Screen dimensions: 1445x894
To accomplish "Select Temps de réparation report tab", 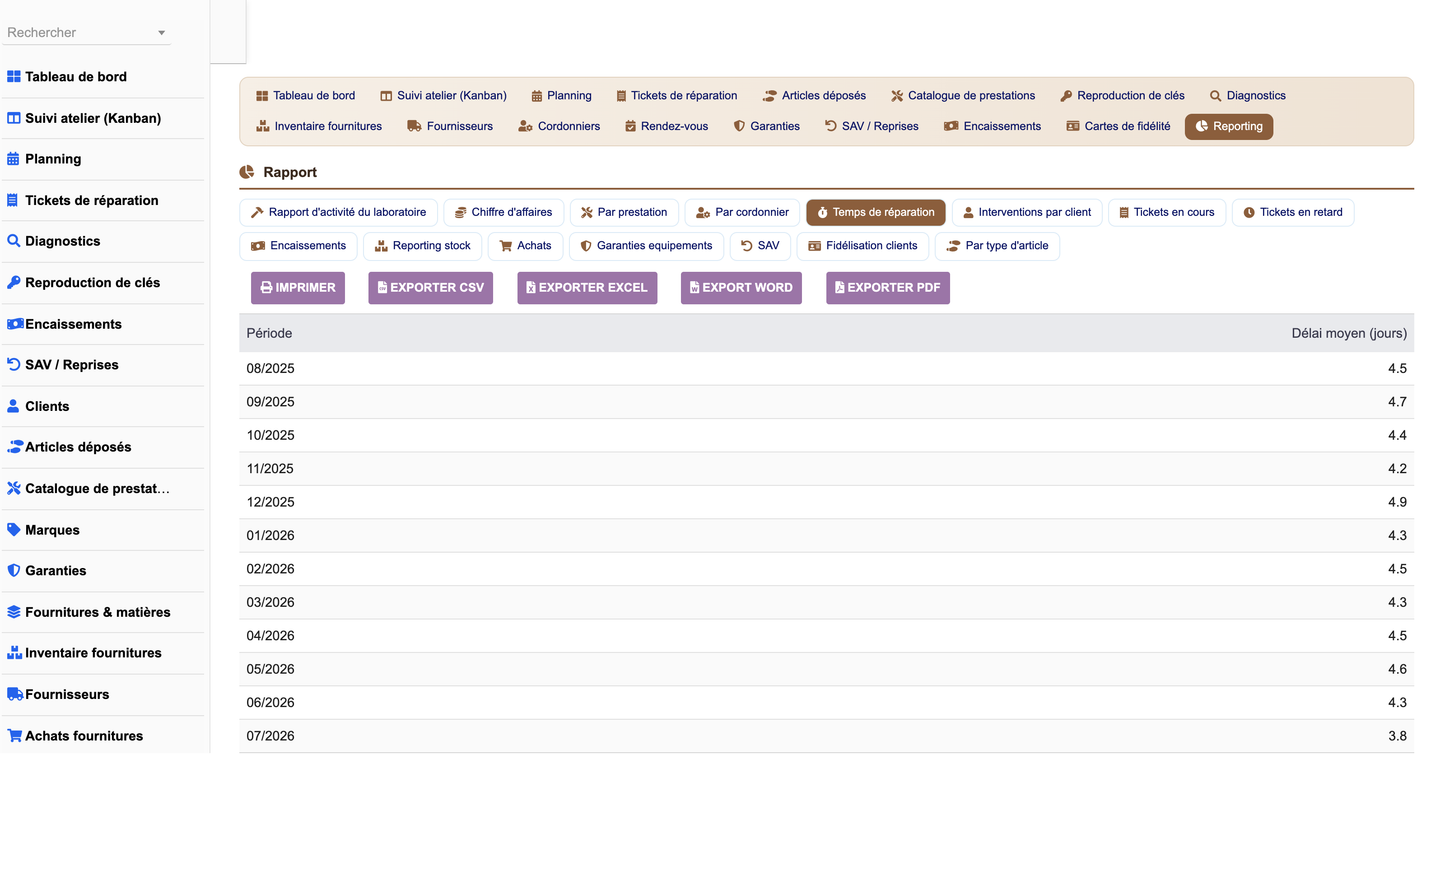I will pos(875,213).
